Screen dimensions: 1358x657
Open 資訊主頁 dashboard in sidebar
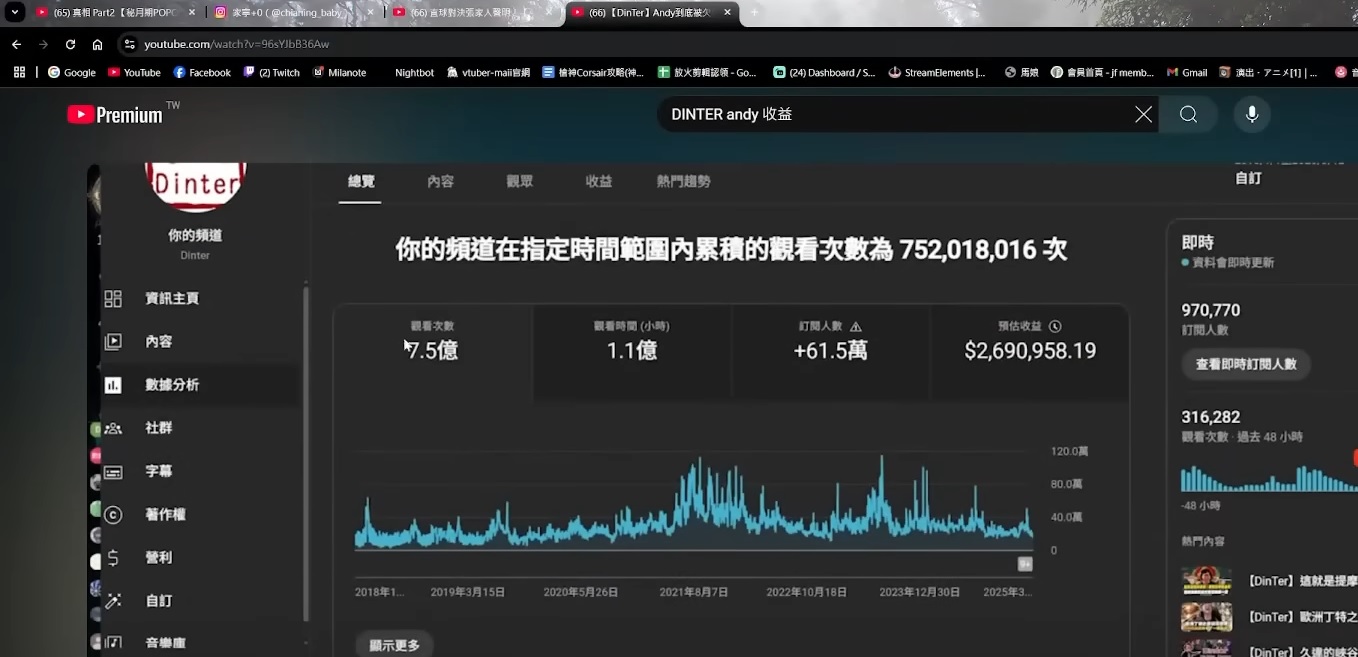pos(171,299)
